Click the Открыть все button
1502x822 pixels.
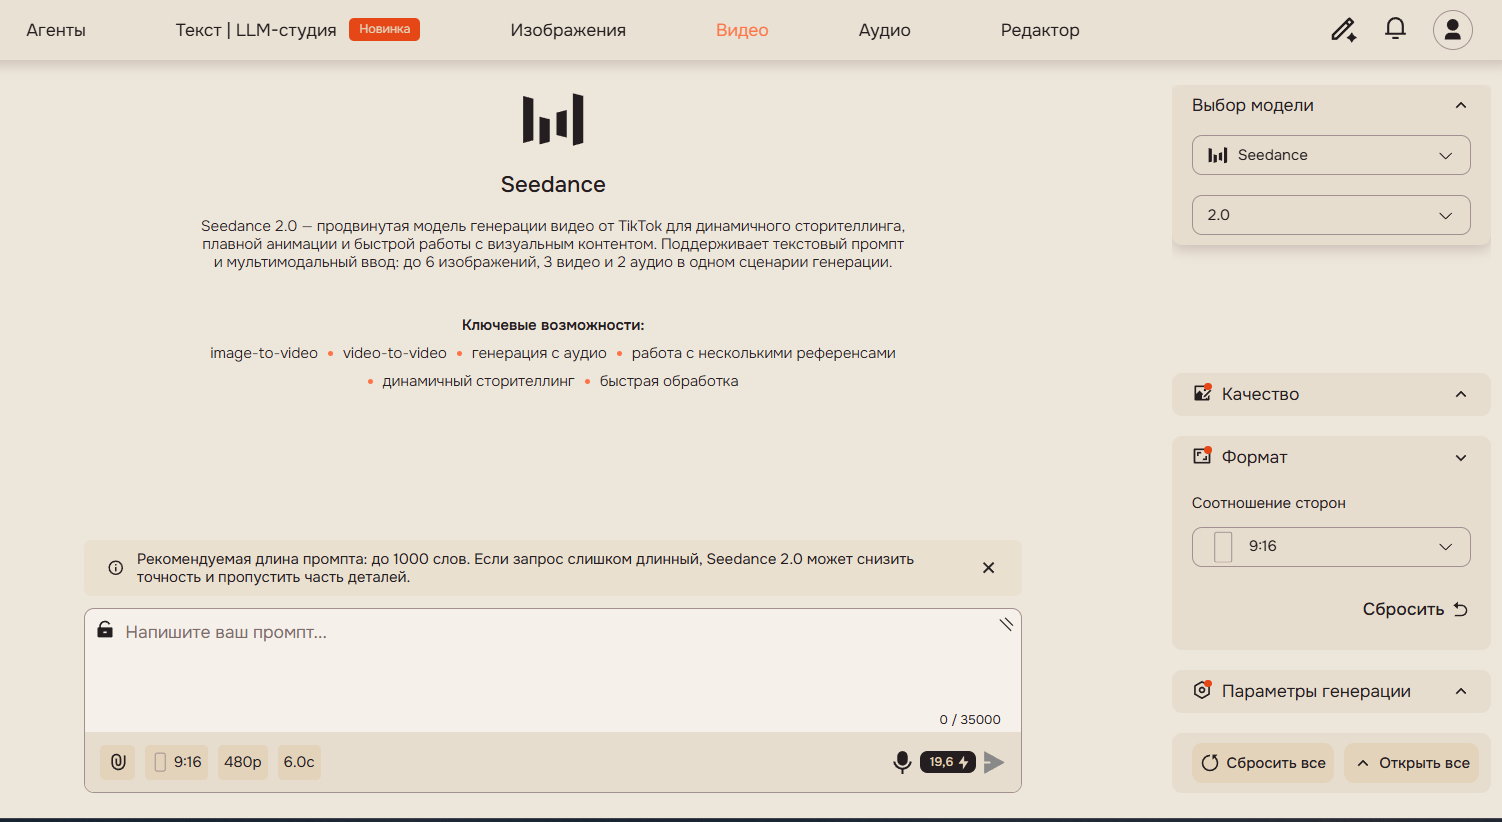pyautogui.click(x=1412, y=763)
